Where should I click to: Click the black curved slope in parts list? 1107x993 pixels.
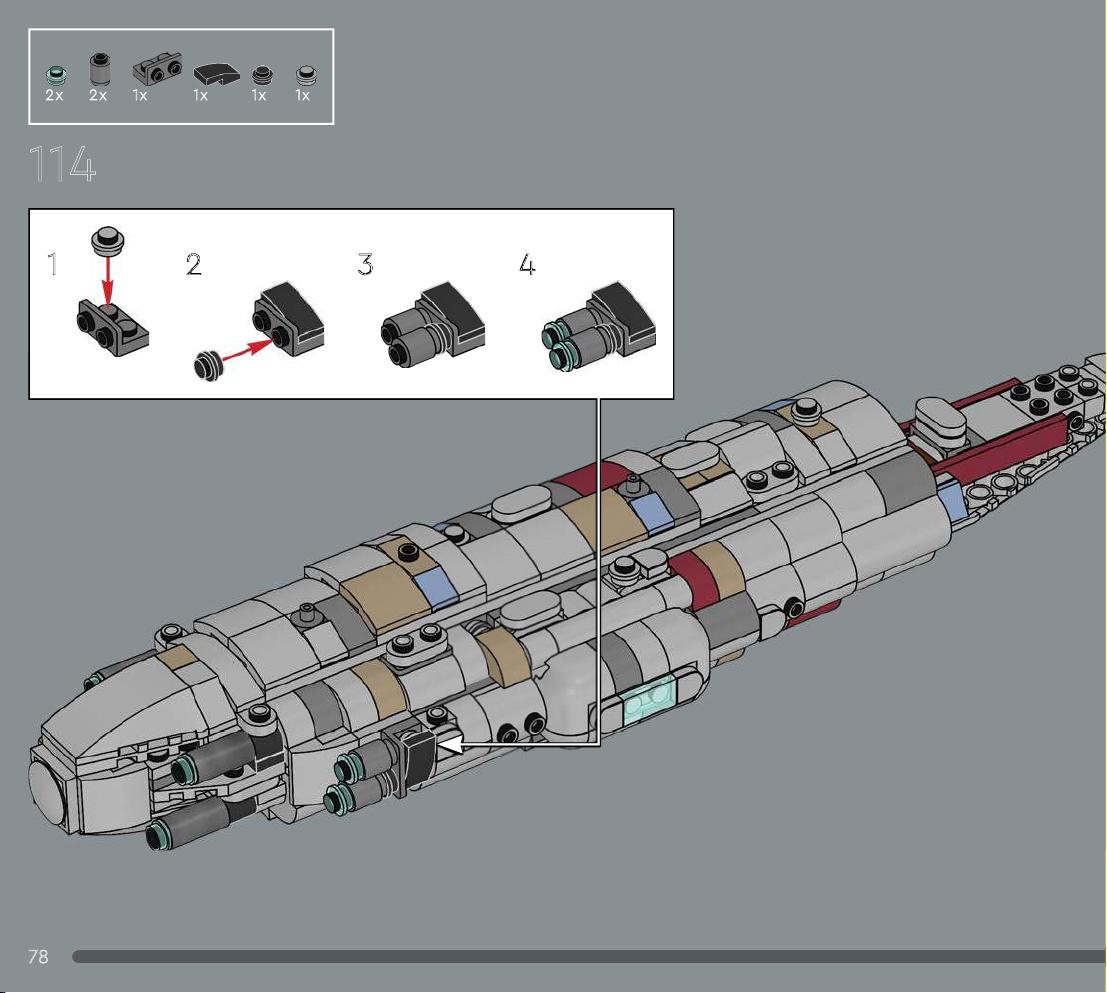point(217,74)
